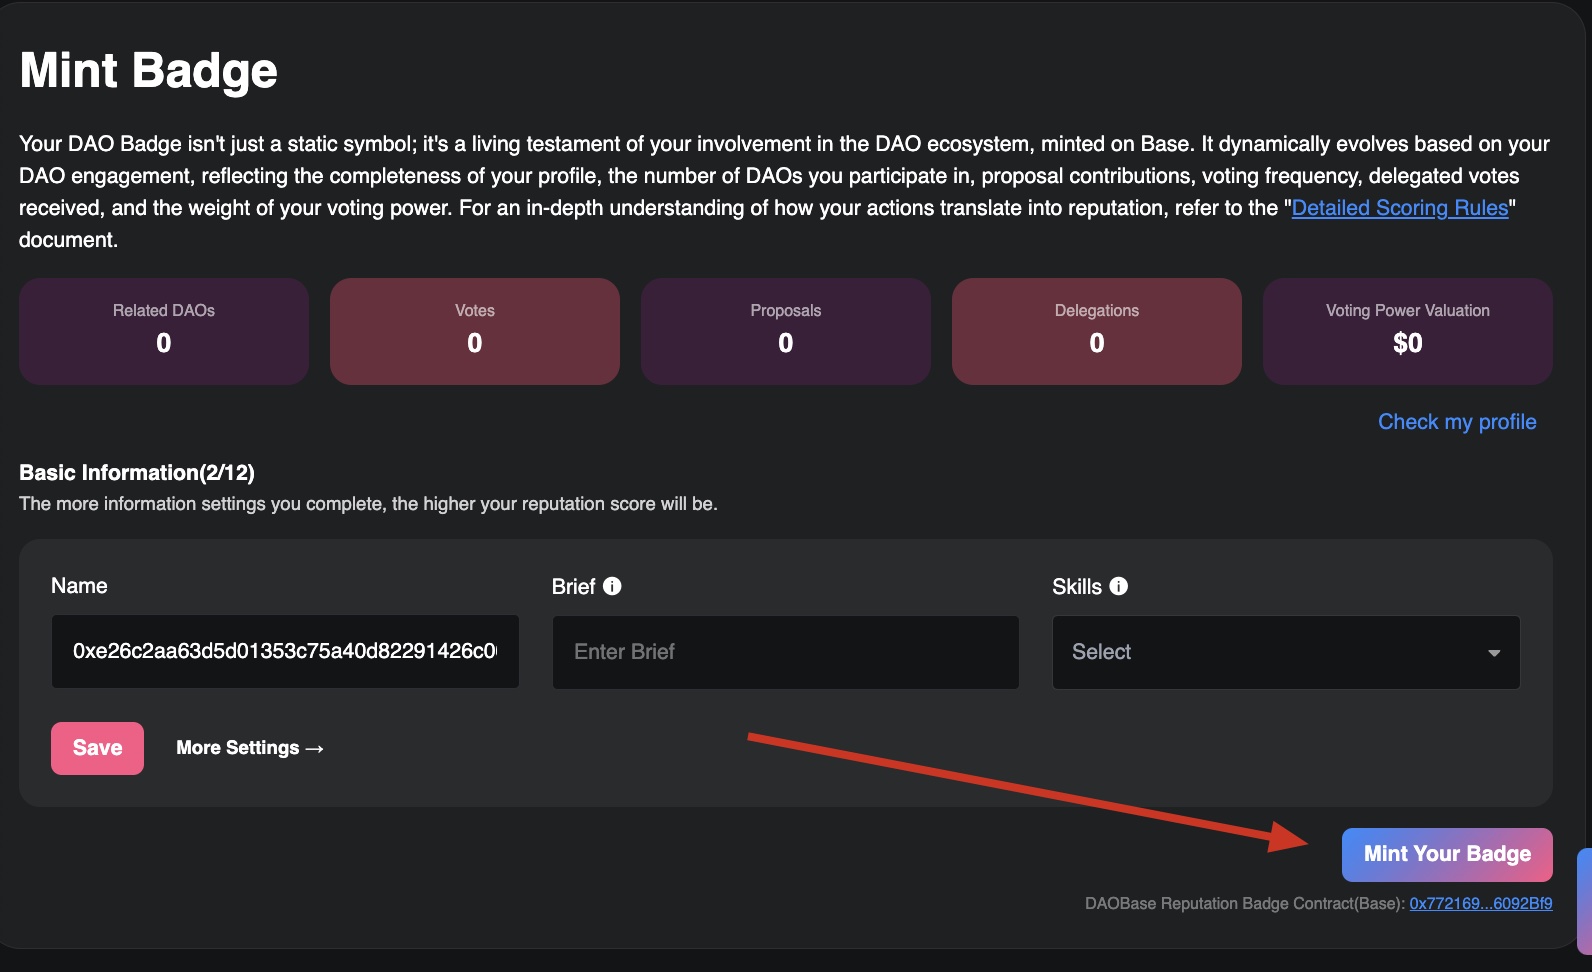
Task: Click the Proposals stat card
Action: coord(786,331)
